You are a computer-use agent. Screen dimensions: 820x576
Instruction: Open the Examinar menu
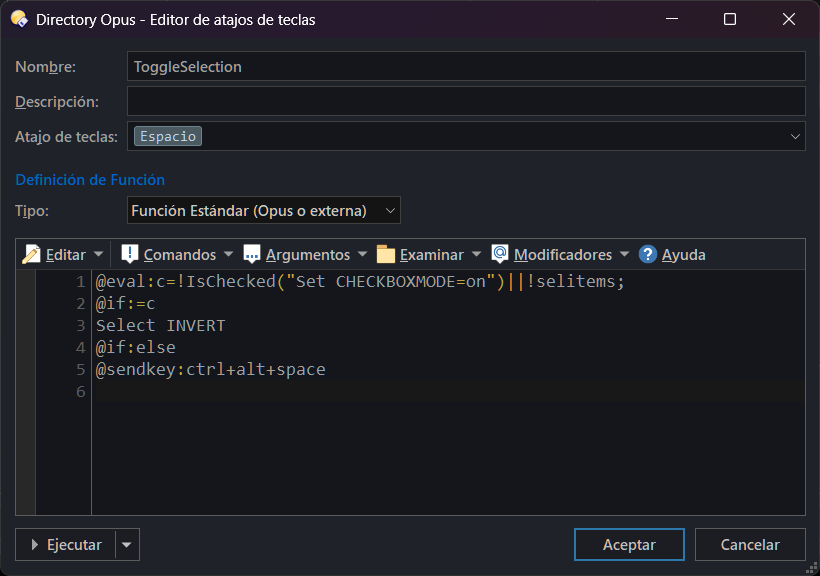[431, 255]
